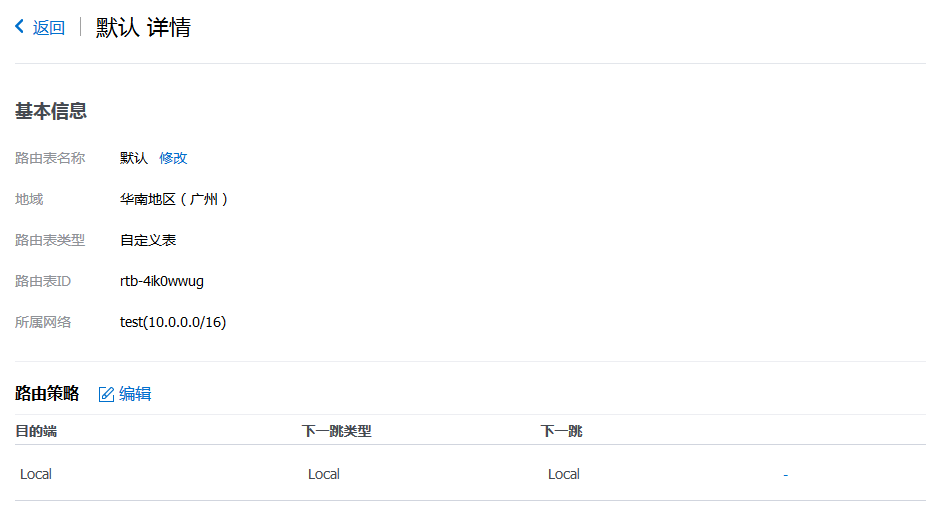The width and height of the screenshot is (926, 513).
Task: Click the 下一跳类型 column header
Action: pyautogui.click(x=337, y=431)
